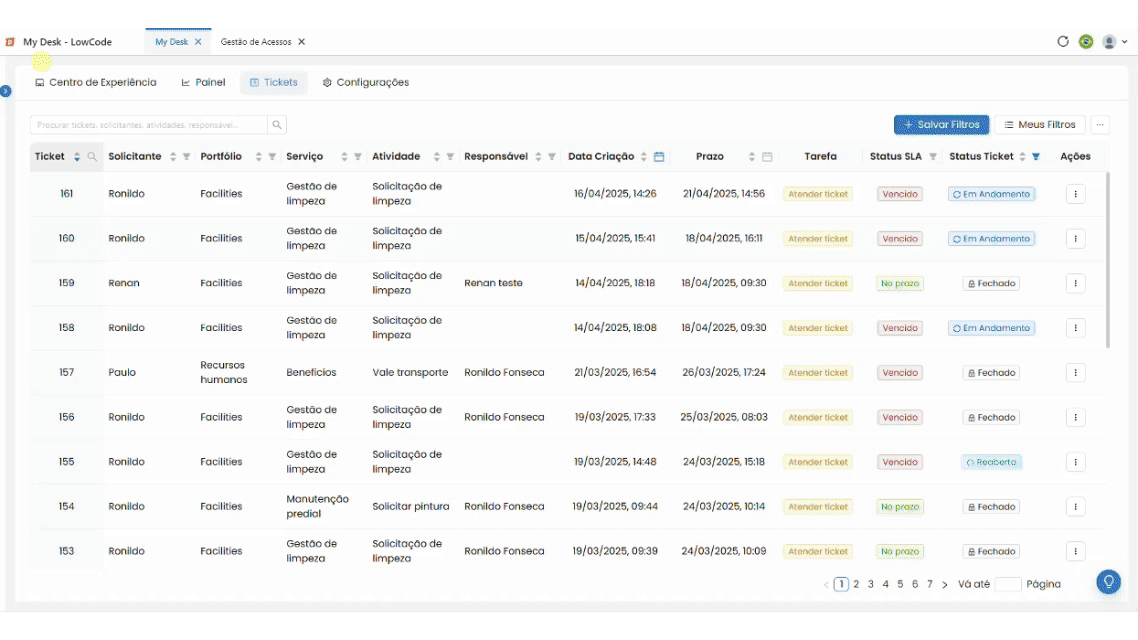Open actions menu for ticket 153
This screenshot has height=640, width=1138.
click(x=1076, y=551)
